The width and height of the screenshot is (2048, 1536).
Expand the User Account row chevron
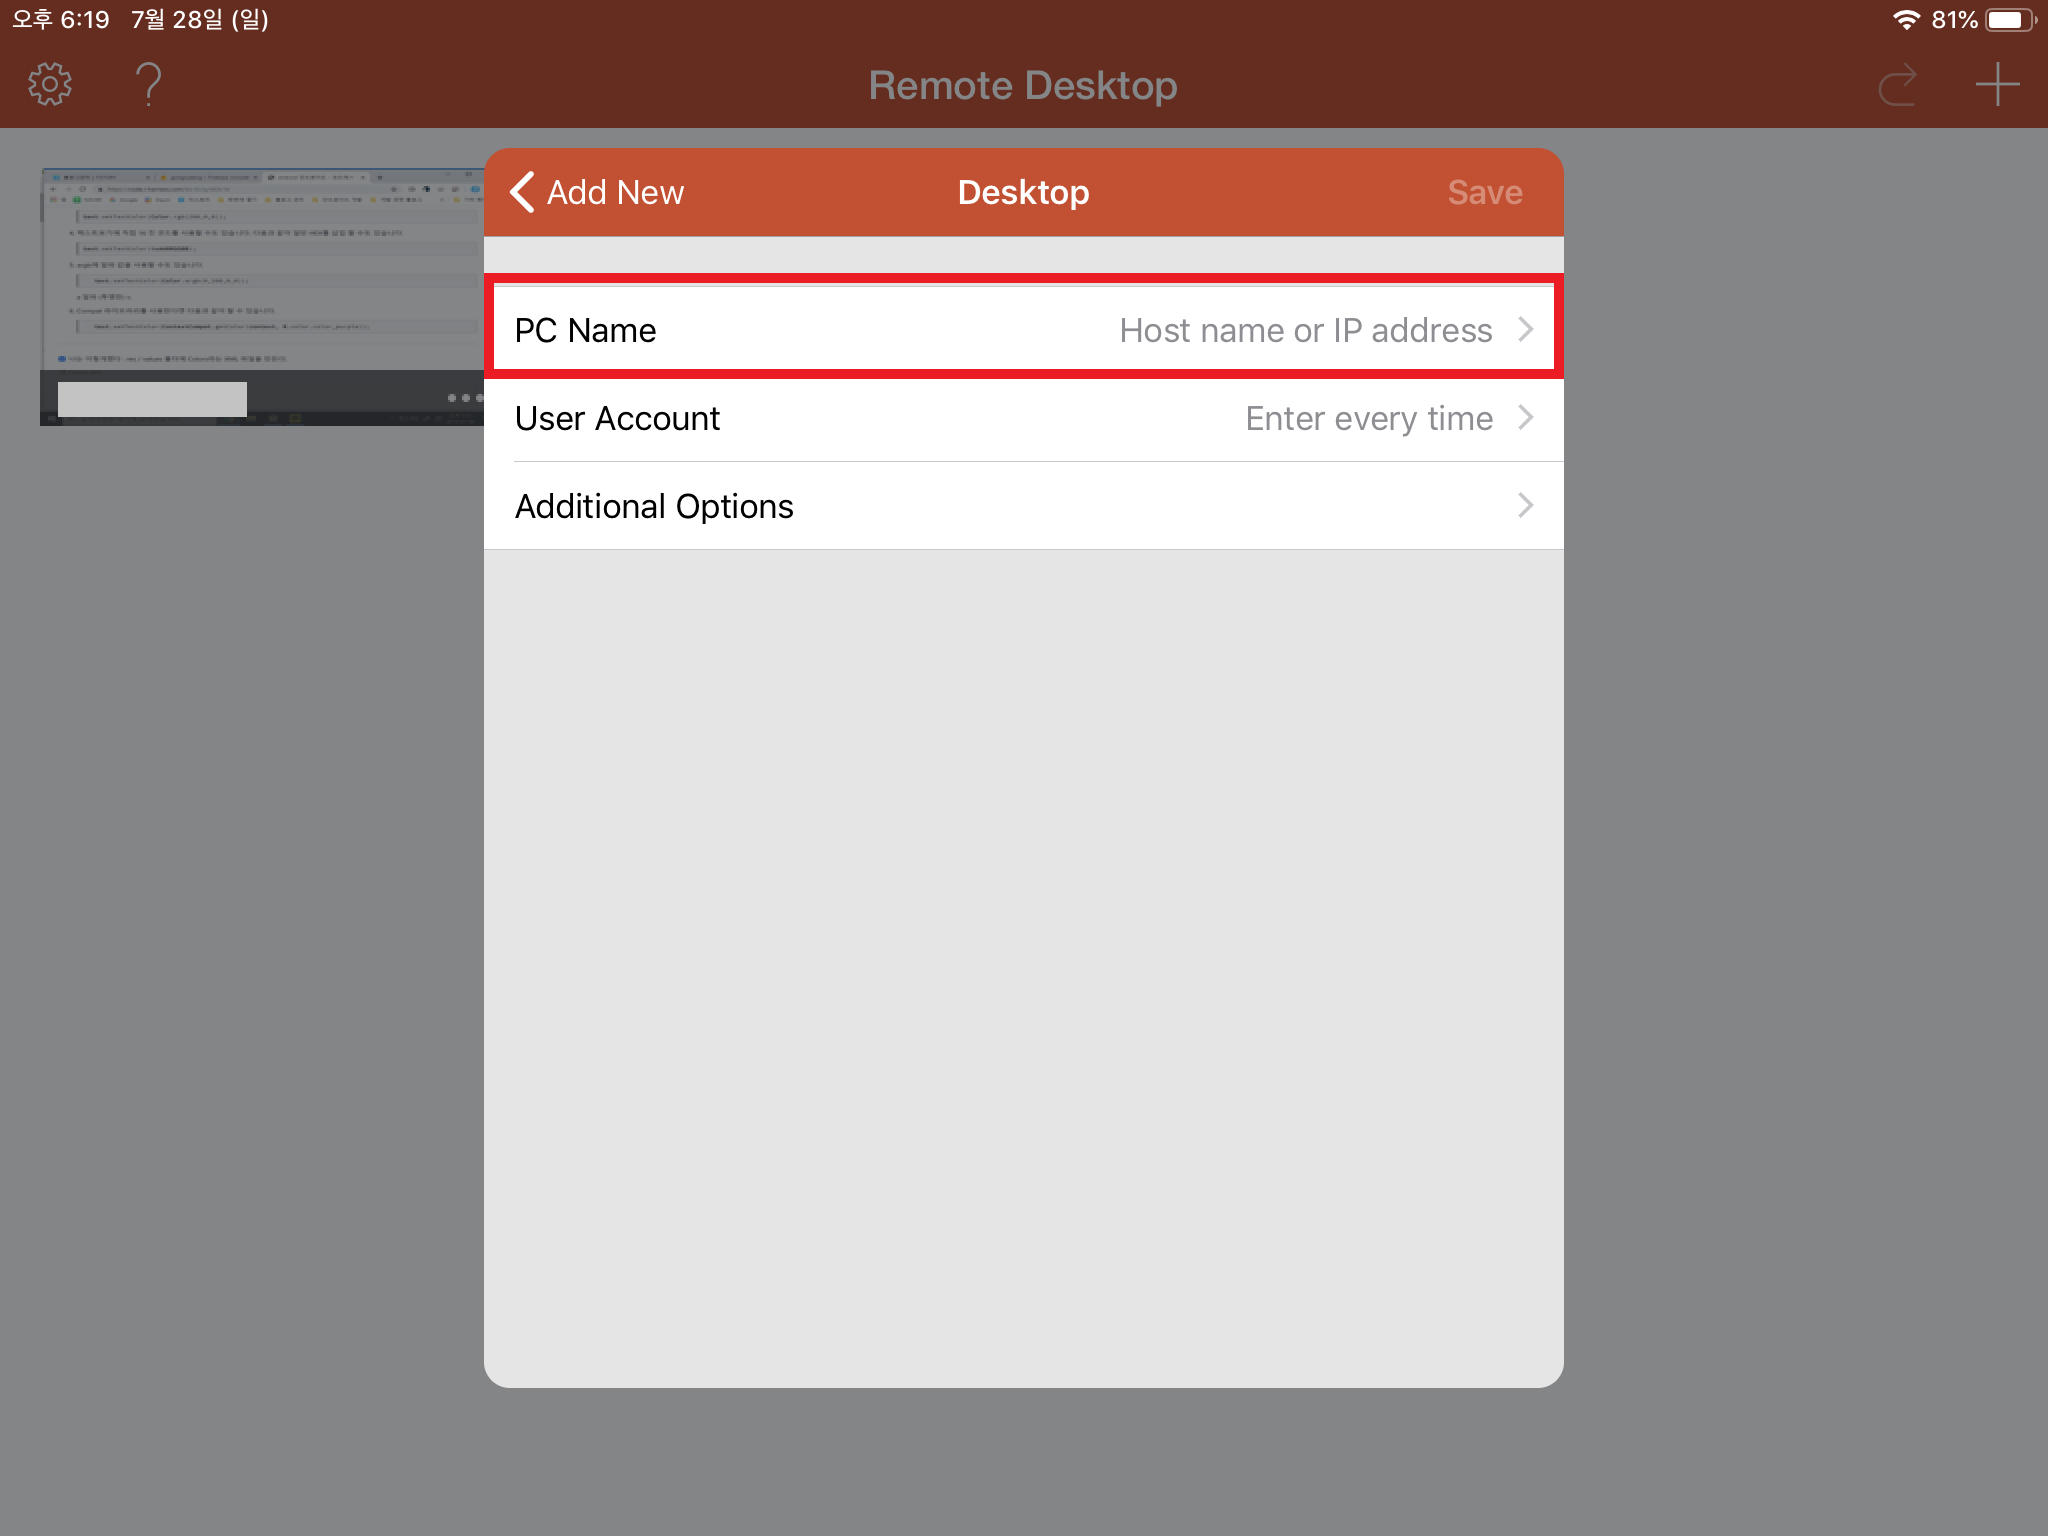pyautogui.click(x=1525, y=418)
